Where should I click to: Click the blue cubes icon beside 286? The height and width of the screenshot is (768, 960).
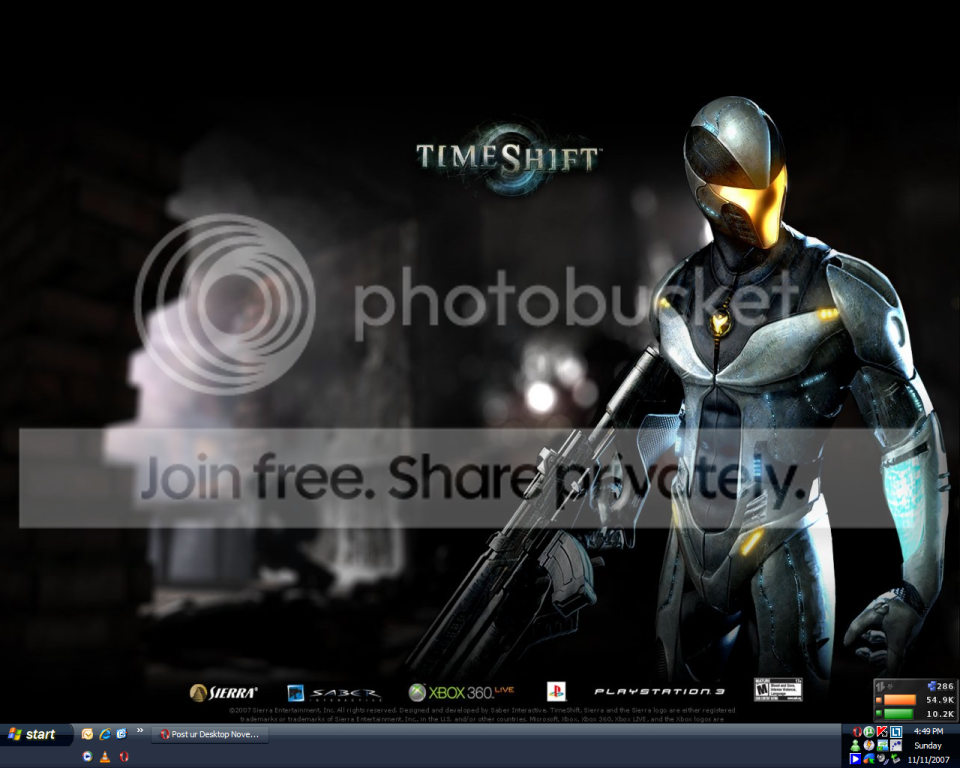[x=932, y=686]
